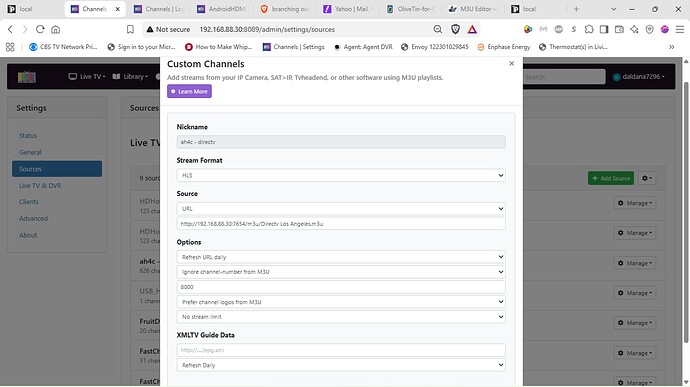Screen dimensions: 690x387
Task: Open Source URL type dropdown
Action: (341, 209)
